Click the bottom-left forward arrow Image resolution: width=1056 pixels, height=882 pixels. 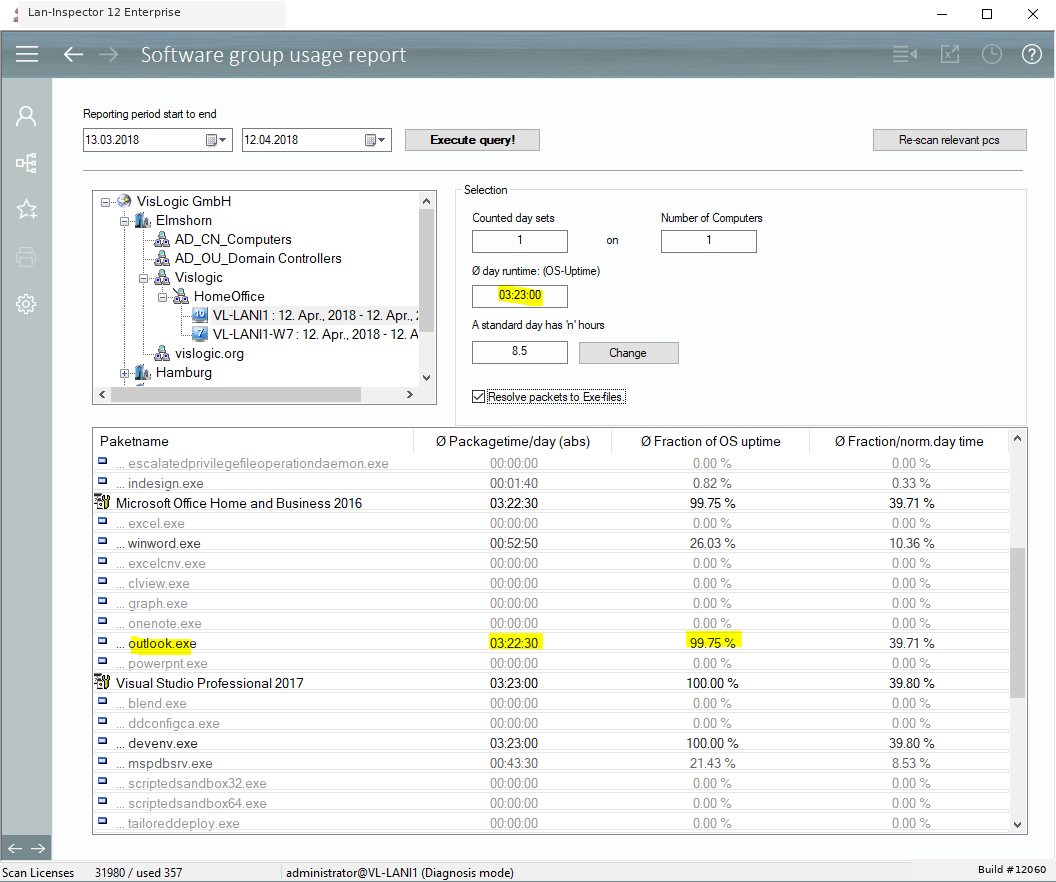tap(38, 848)
